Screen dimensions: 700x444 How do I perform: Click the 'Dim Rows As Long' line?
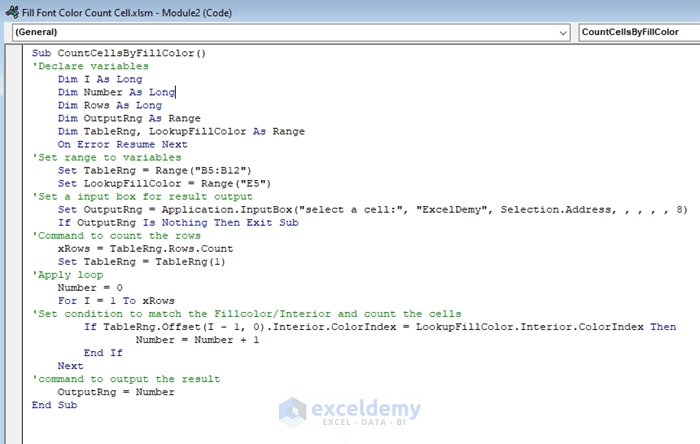[x=110, y=105]
